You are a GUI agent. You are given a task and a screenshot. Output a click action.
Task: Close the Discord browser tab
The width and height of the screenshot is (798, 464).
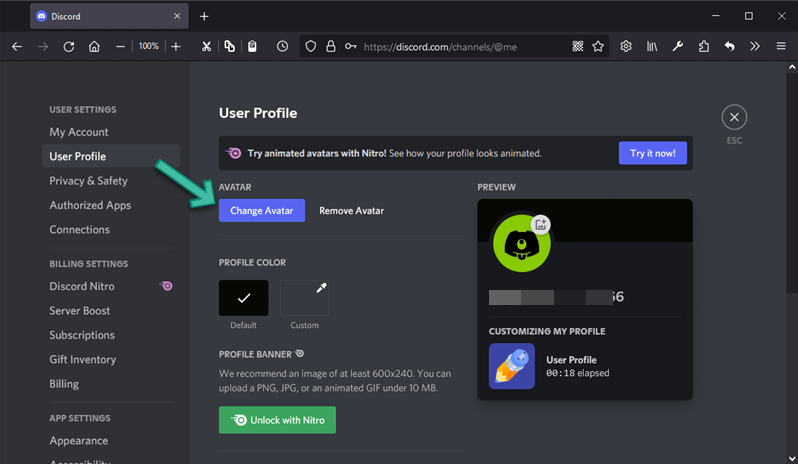[x=177, y=16]
